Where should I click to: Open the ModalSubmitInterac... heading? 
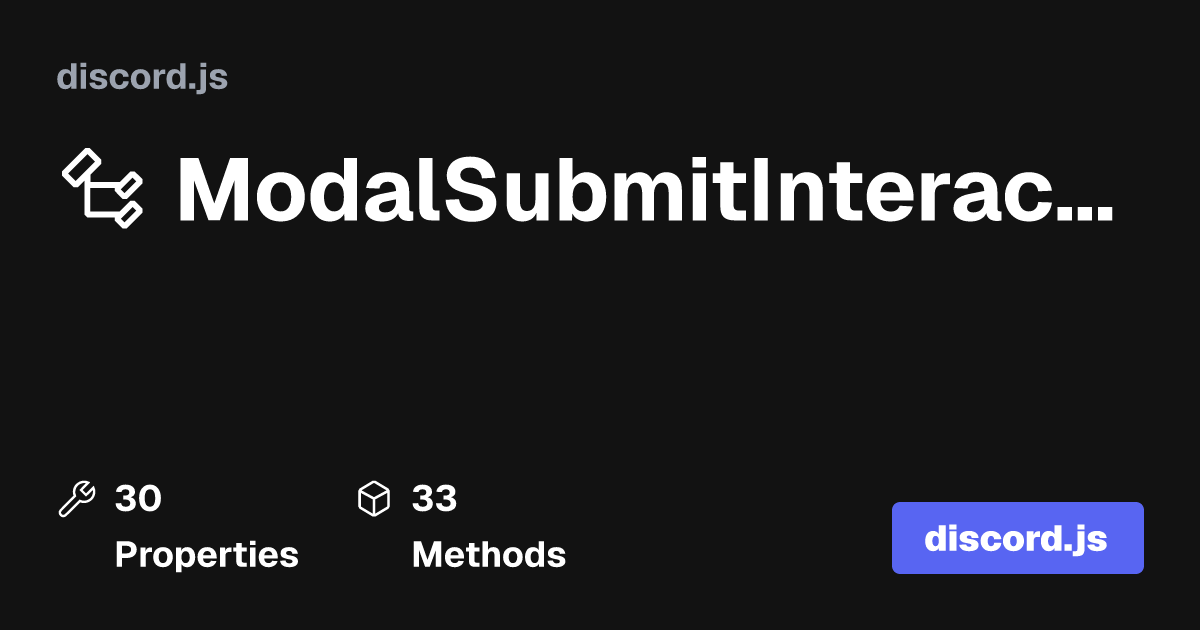point(645,190)
